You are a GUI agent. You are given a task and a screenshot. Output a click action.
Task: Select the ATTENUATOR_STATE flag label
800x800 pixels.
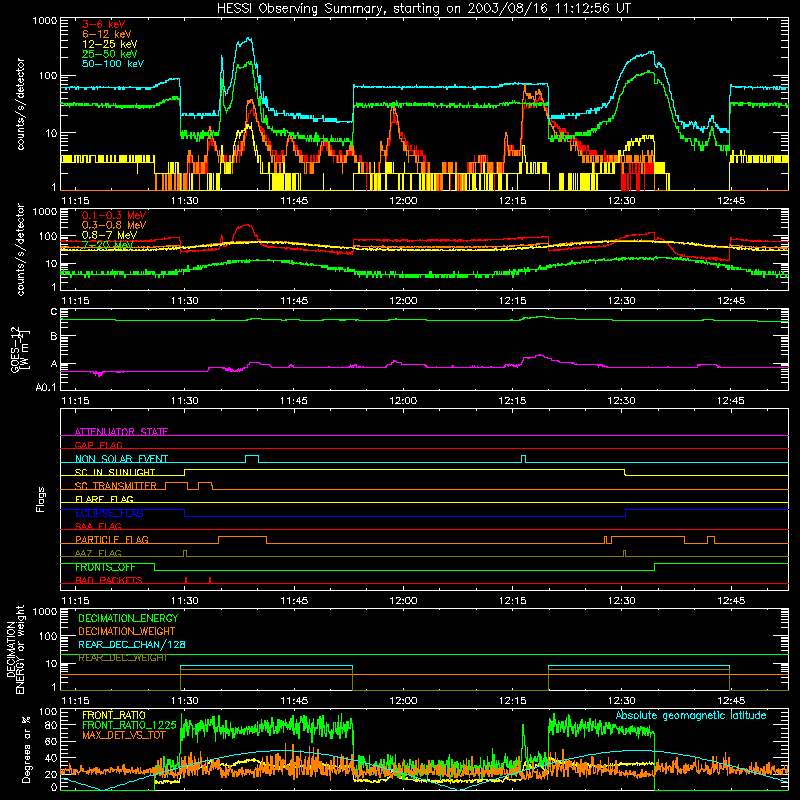121,432
